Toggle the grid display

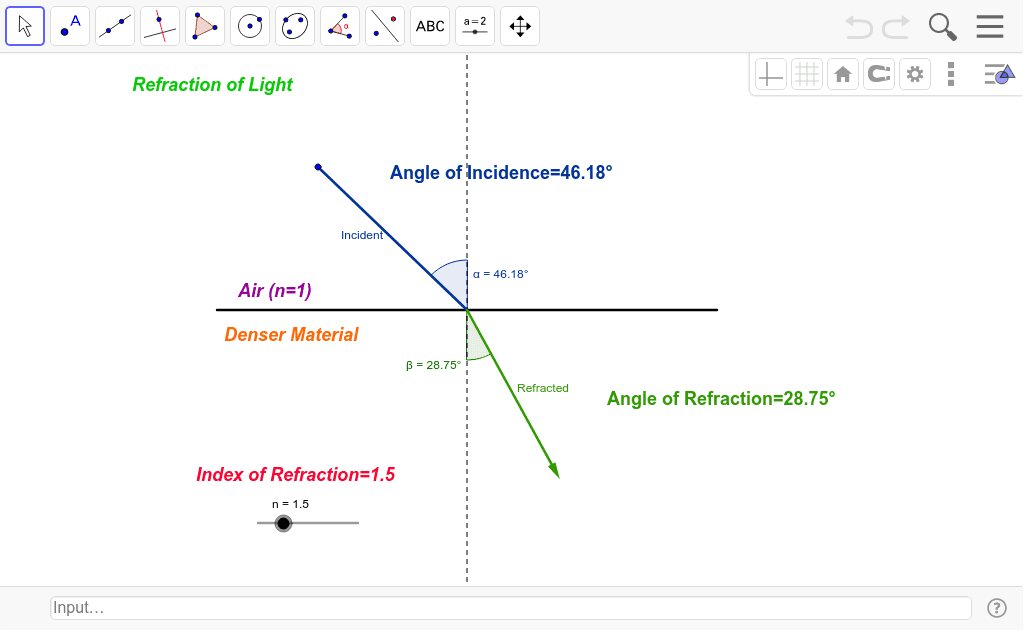[x=807, y=74]
